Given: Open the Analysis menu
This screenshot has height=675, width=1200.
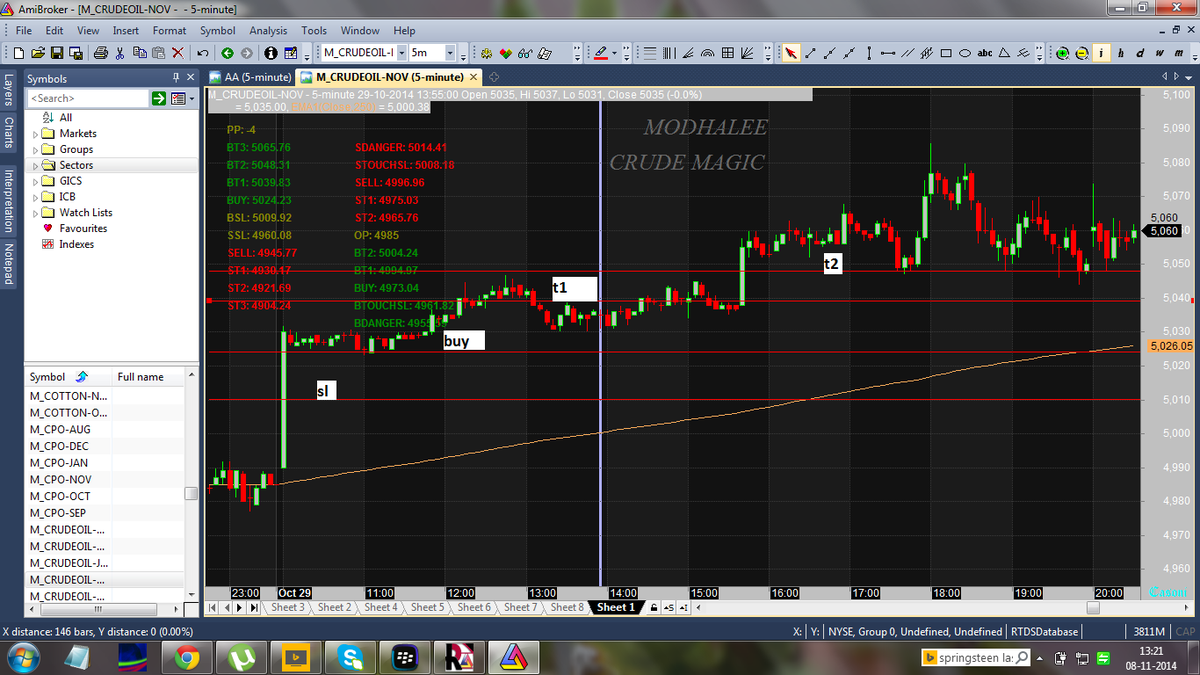Looking at the screenshot, I should [x=268, y=31].
